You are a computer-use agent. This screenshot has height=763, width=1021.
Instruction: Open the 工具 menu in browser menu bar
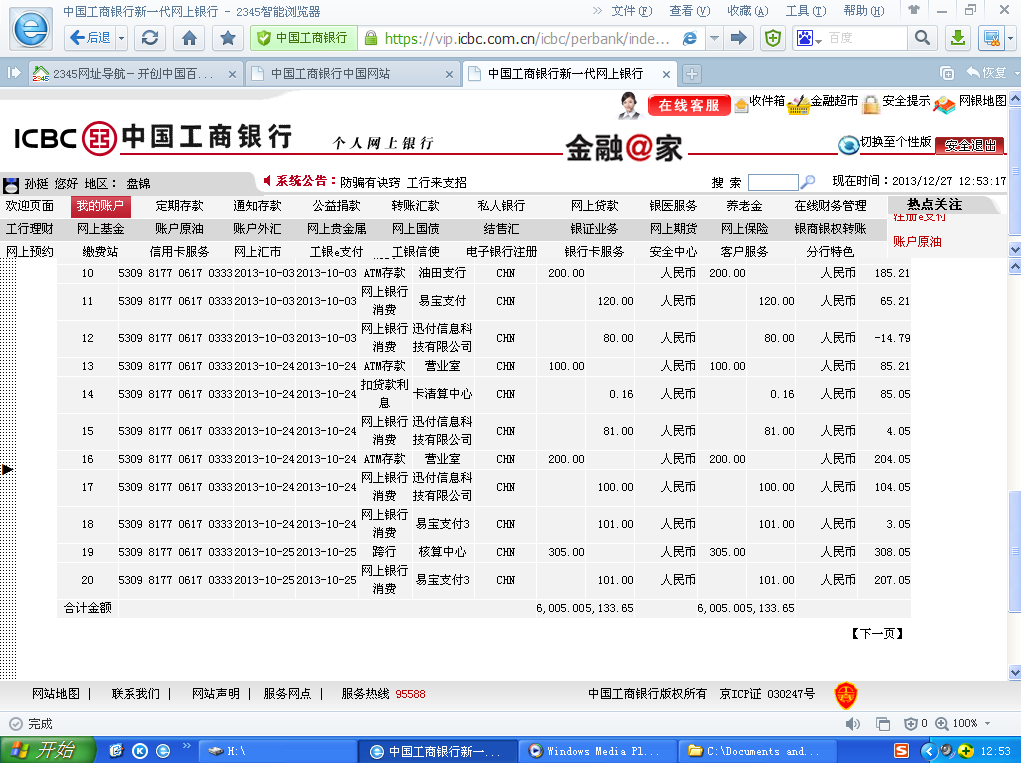tap(803, 10)
